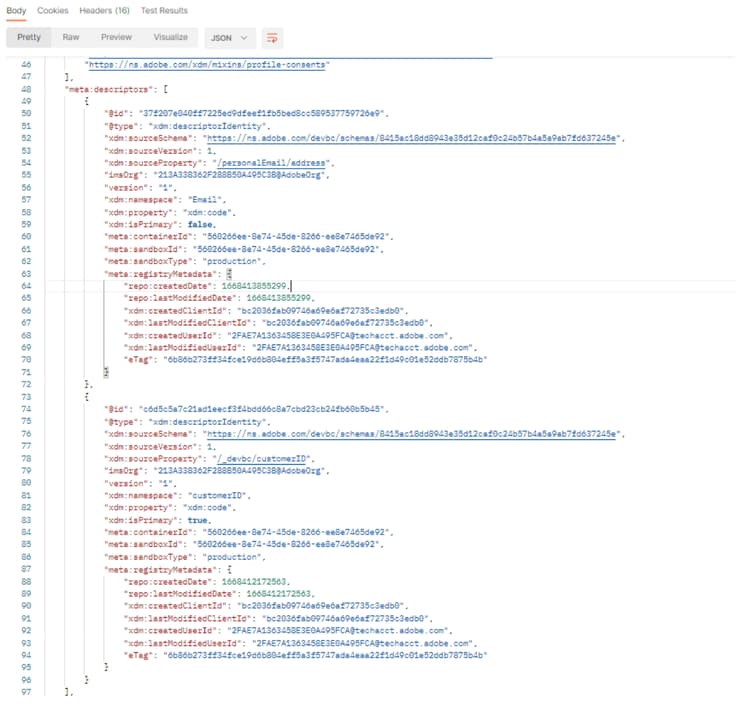Viewport: 750px width, 705px height.
Task: Click the "customerID" namespace value
Action: 217,496
